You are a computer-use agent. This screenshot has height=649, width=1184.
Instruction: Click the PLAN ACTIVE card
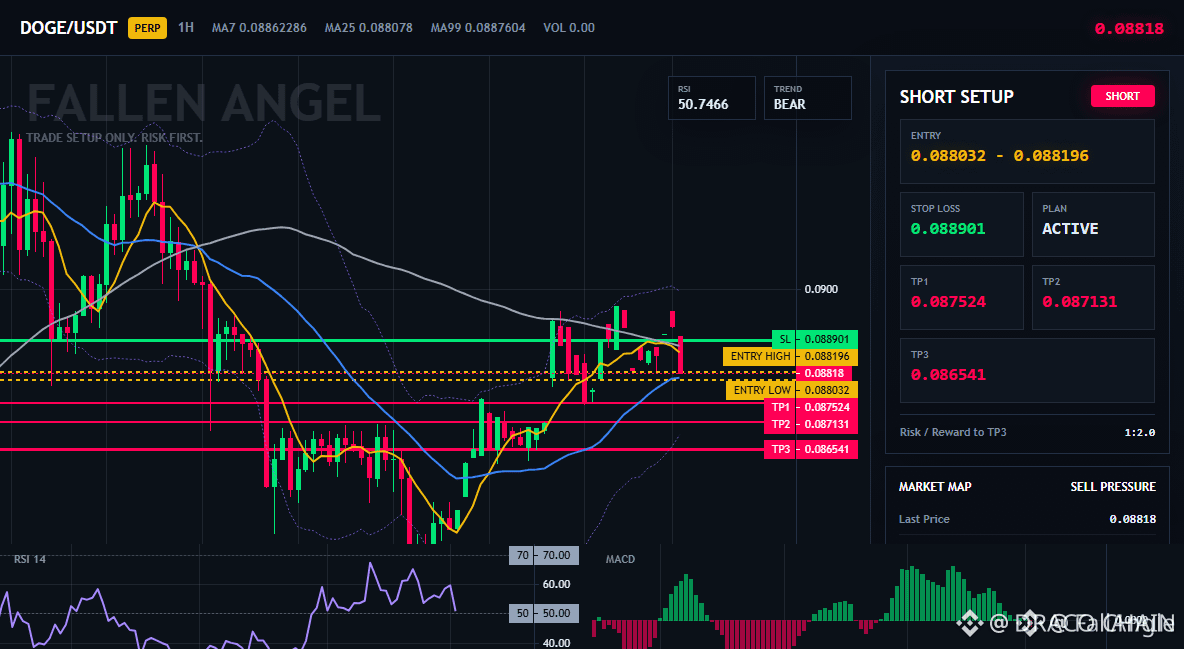click(1093, 224)
